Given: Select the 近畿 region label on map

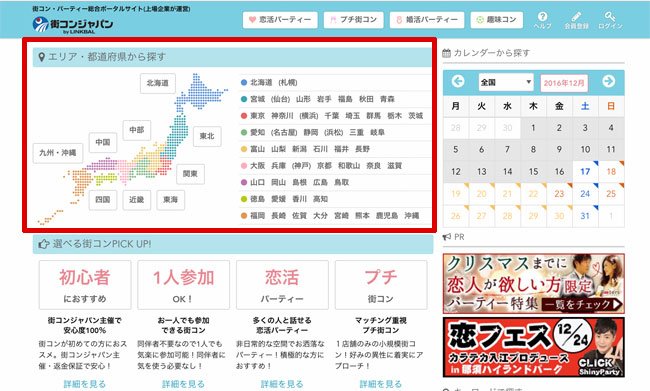Looking at the screenshot, I should tap(136, 200).
